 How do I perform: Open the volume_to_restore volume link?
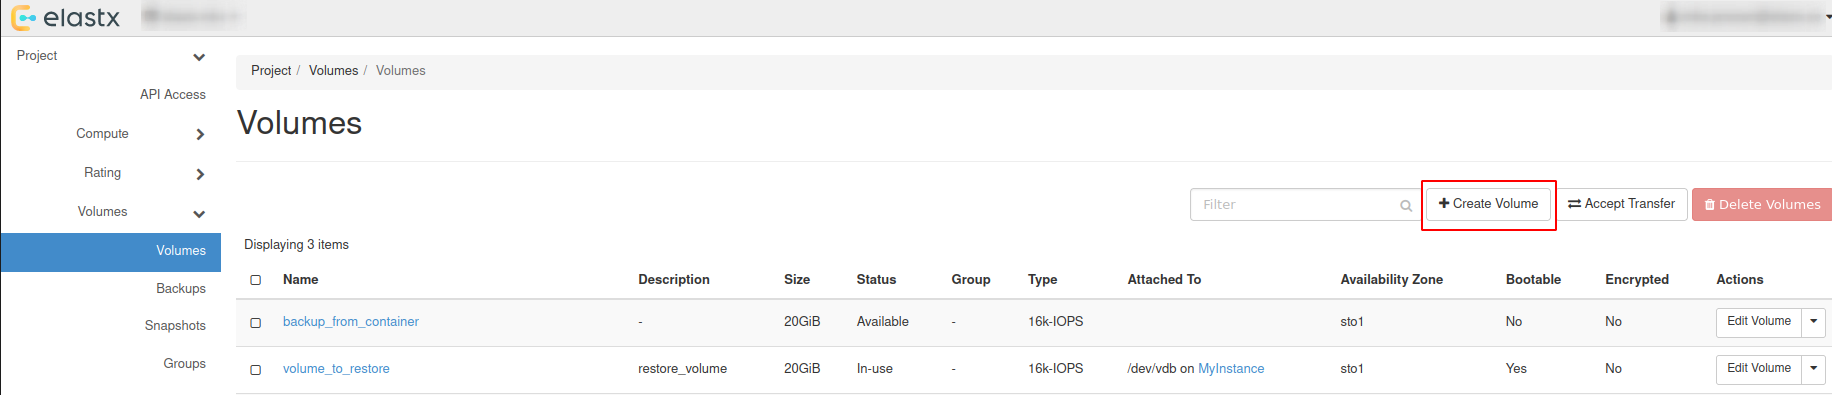(336, 369)
